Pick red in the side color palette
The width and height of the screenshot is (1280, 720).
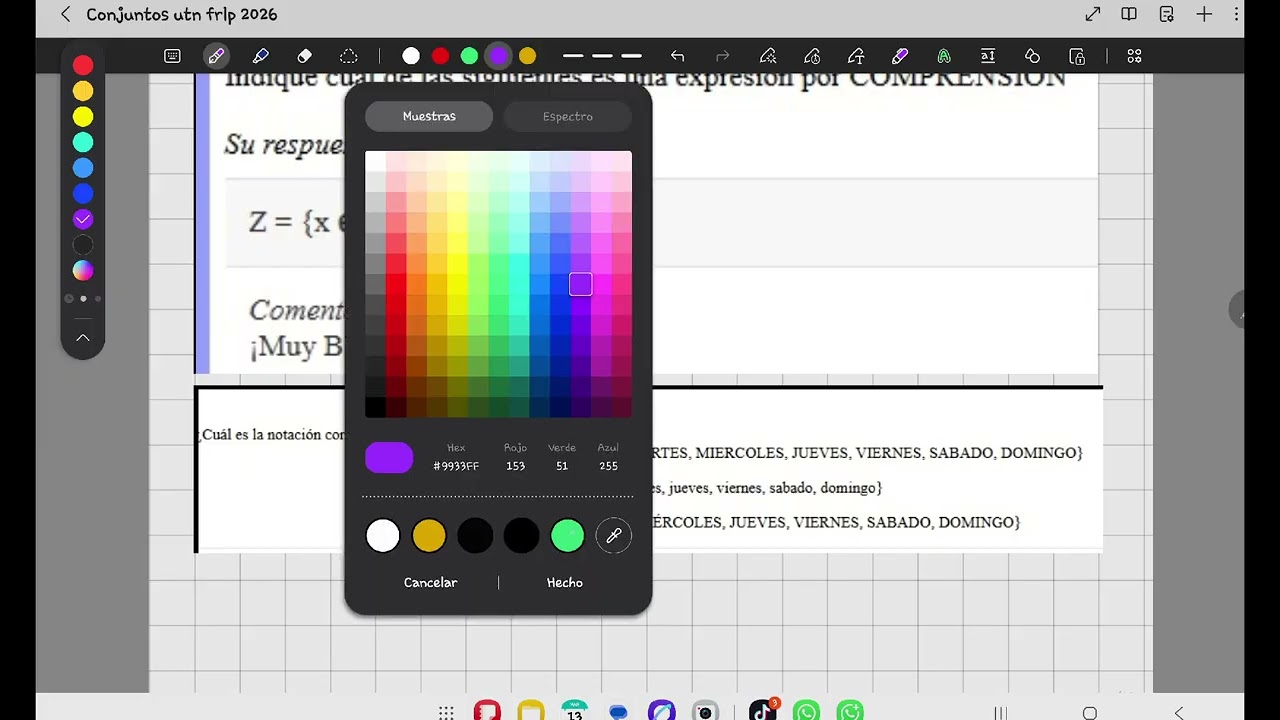pyautogui.click(x=83, y=65)
